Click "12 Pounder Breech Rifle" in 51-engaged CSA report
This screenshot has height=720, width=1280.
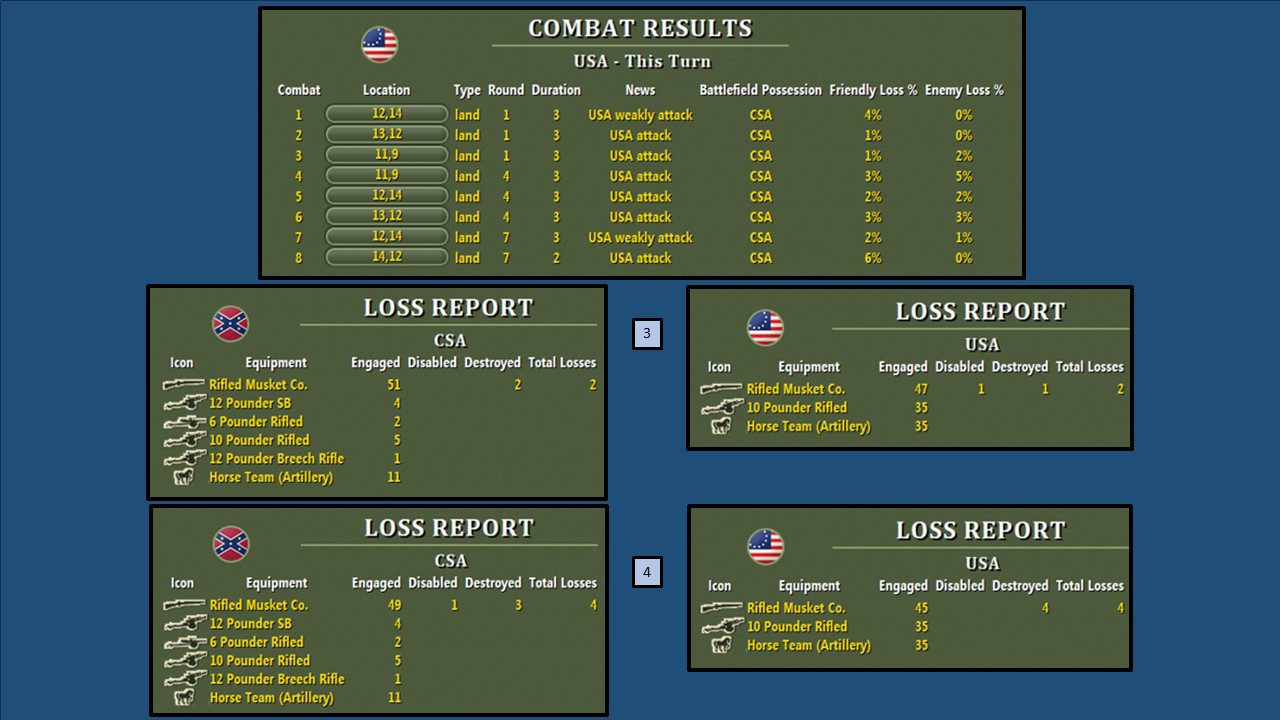click(x=276, y=458)
